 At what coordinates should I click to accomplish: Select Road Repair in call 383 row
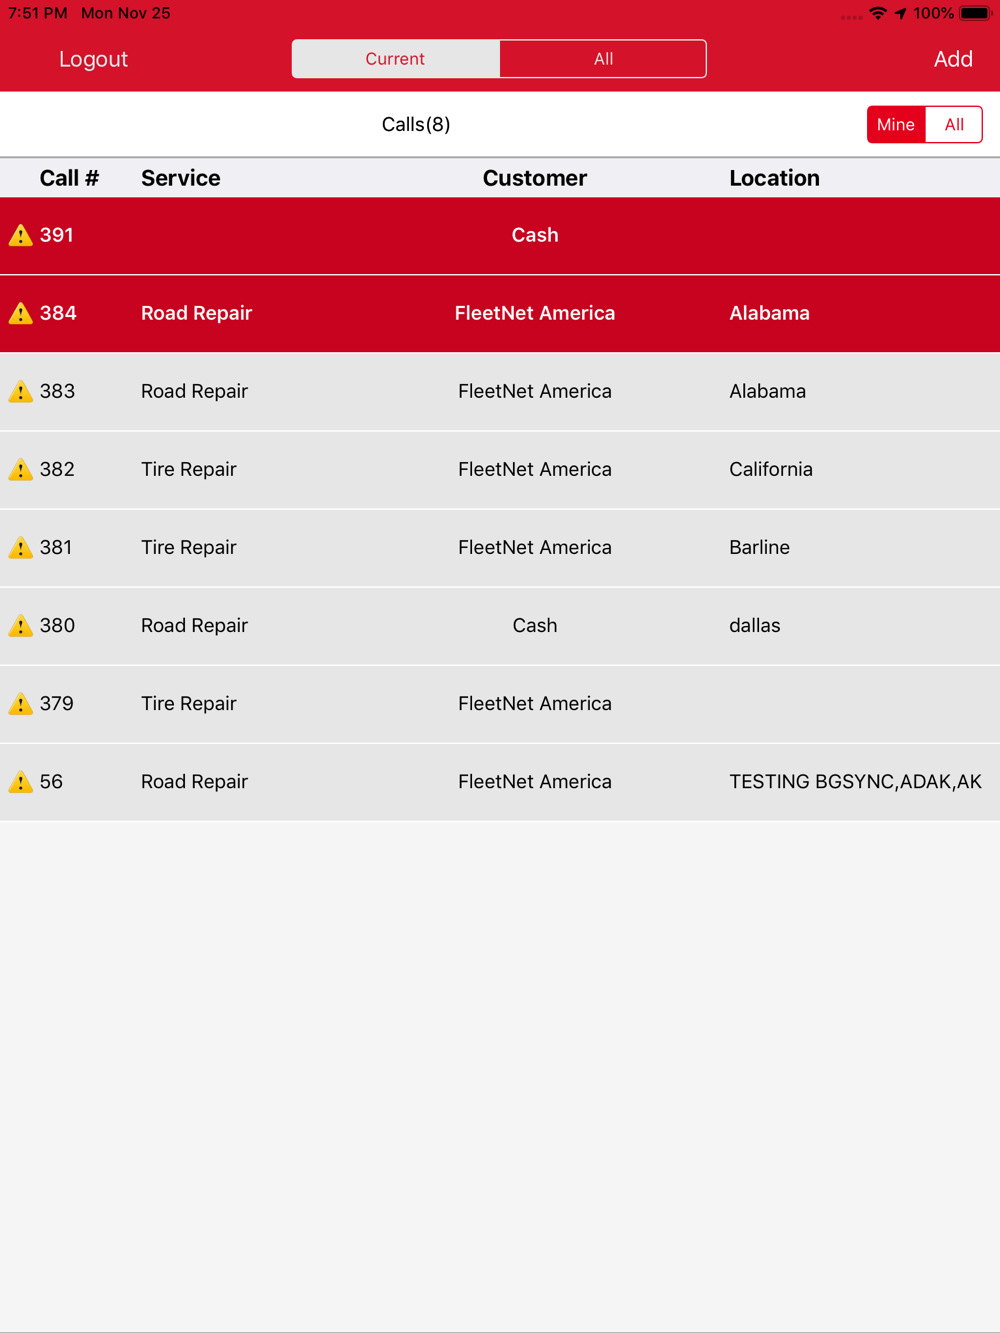(x=194, y=391)
